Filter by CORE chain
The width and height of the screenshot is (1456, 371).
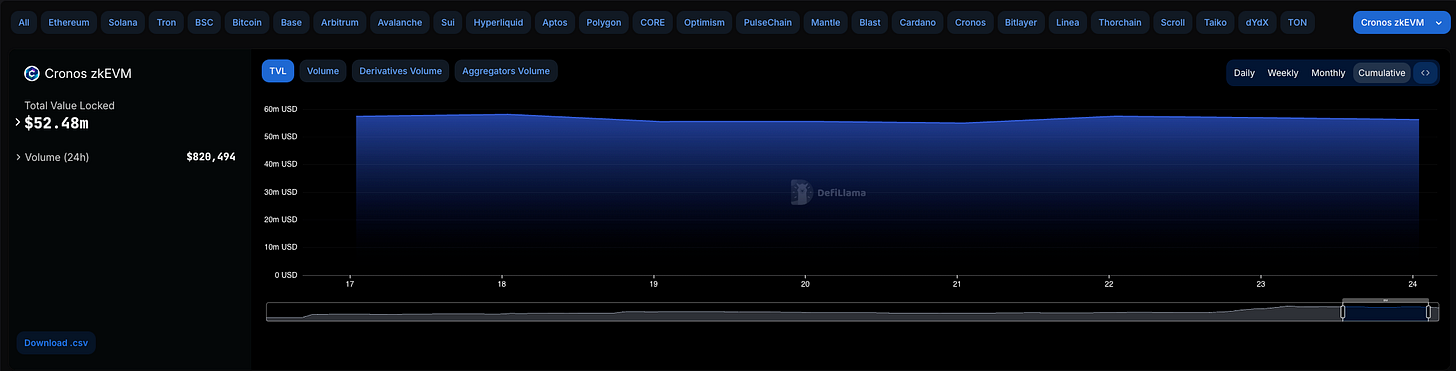(x=652, y=22)
